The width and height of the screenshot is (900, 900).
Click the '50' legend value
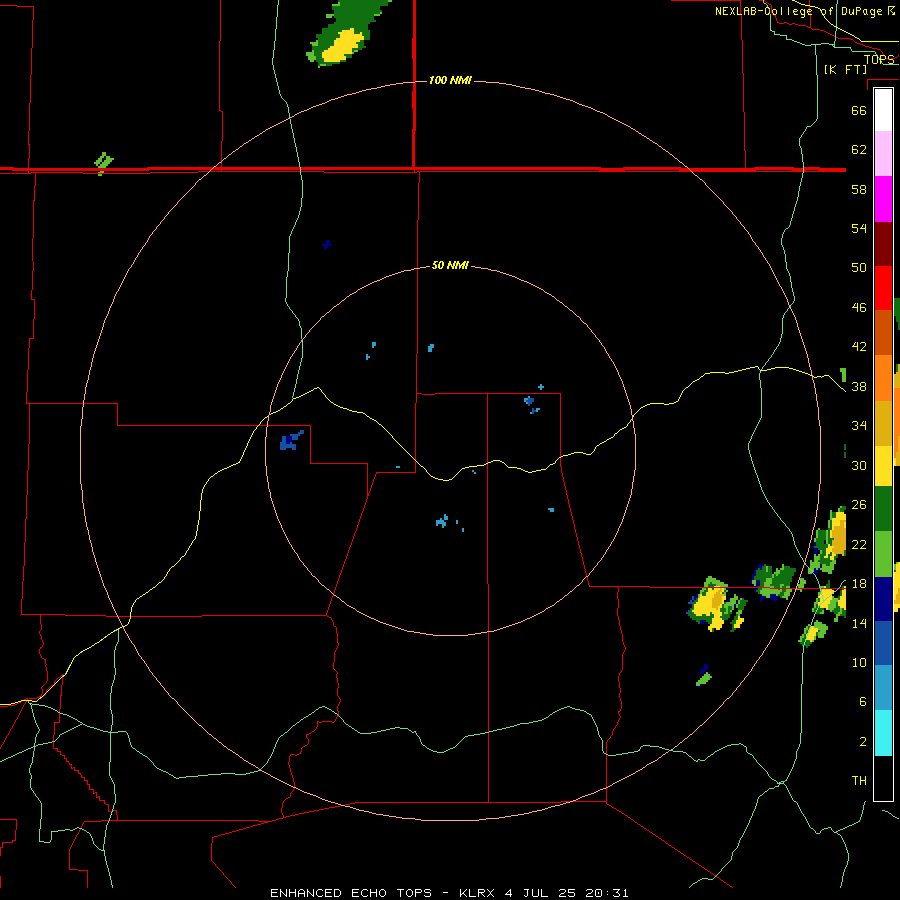(859, 267)
